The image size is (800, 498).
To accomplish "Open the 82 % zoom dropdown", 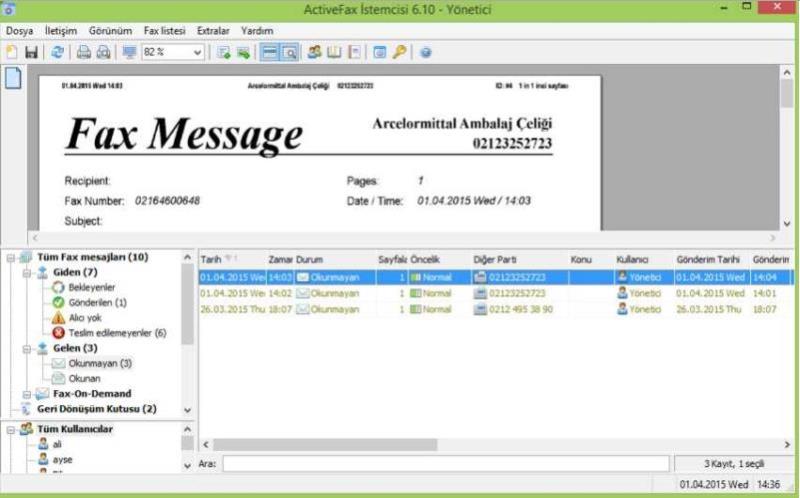I will coord(197,52).
